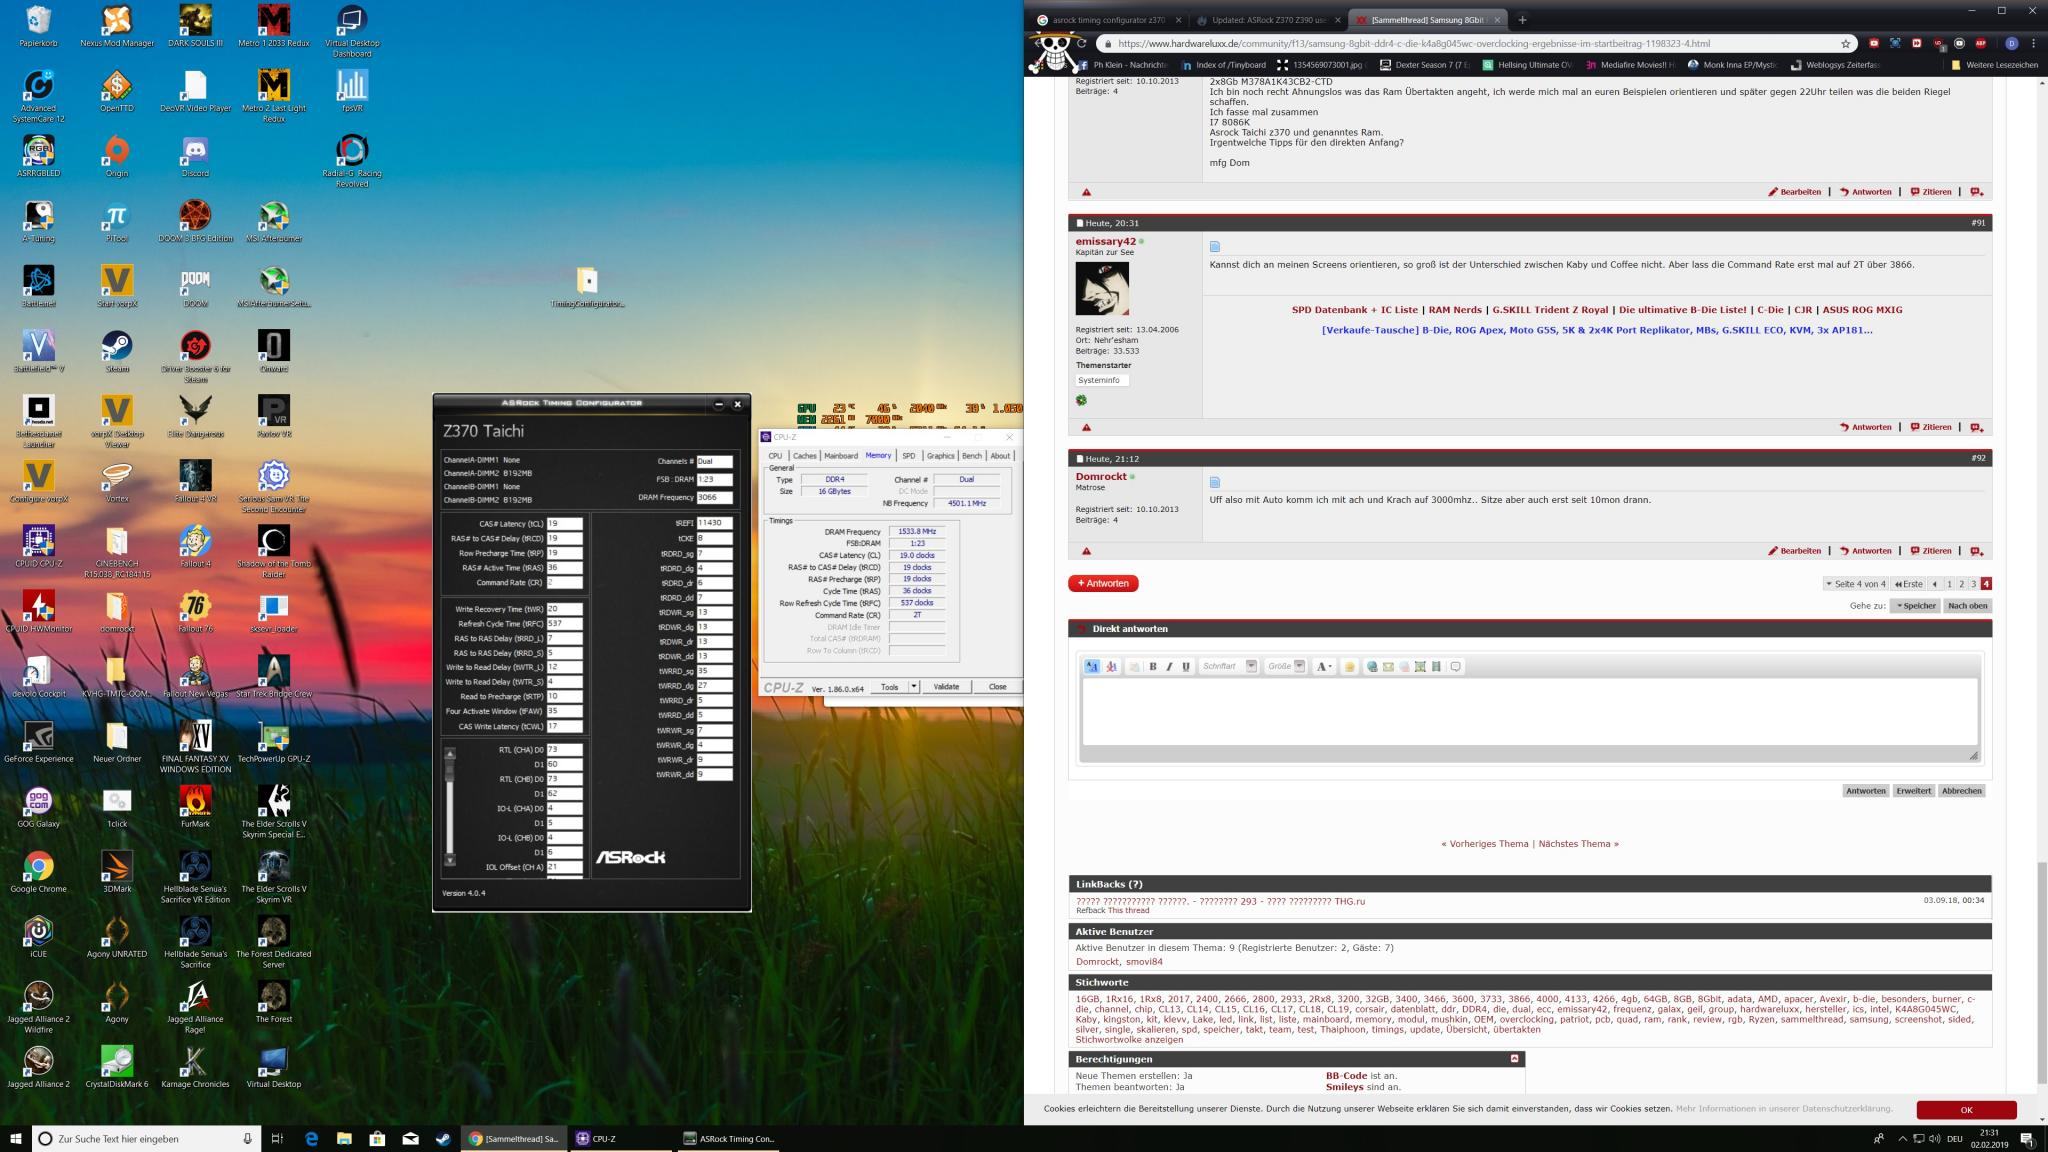Image resolution: width=2048 pixels, height=1152 pixels.
Task: Minimize the ASRock Timing Configurator window
Action: (x=718, y=404)
